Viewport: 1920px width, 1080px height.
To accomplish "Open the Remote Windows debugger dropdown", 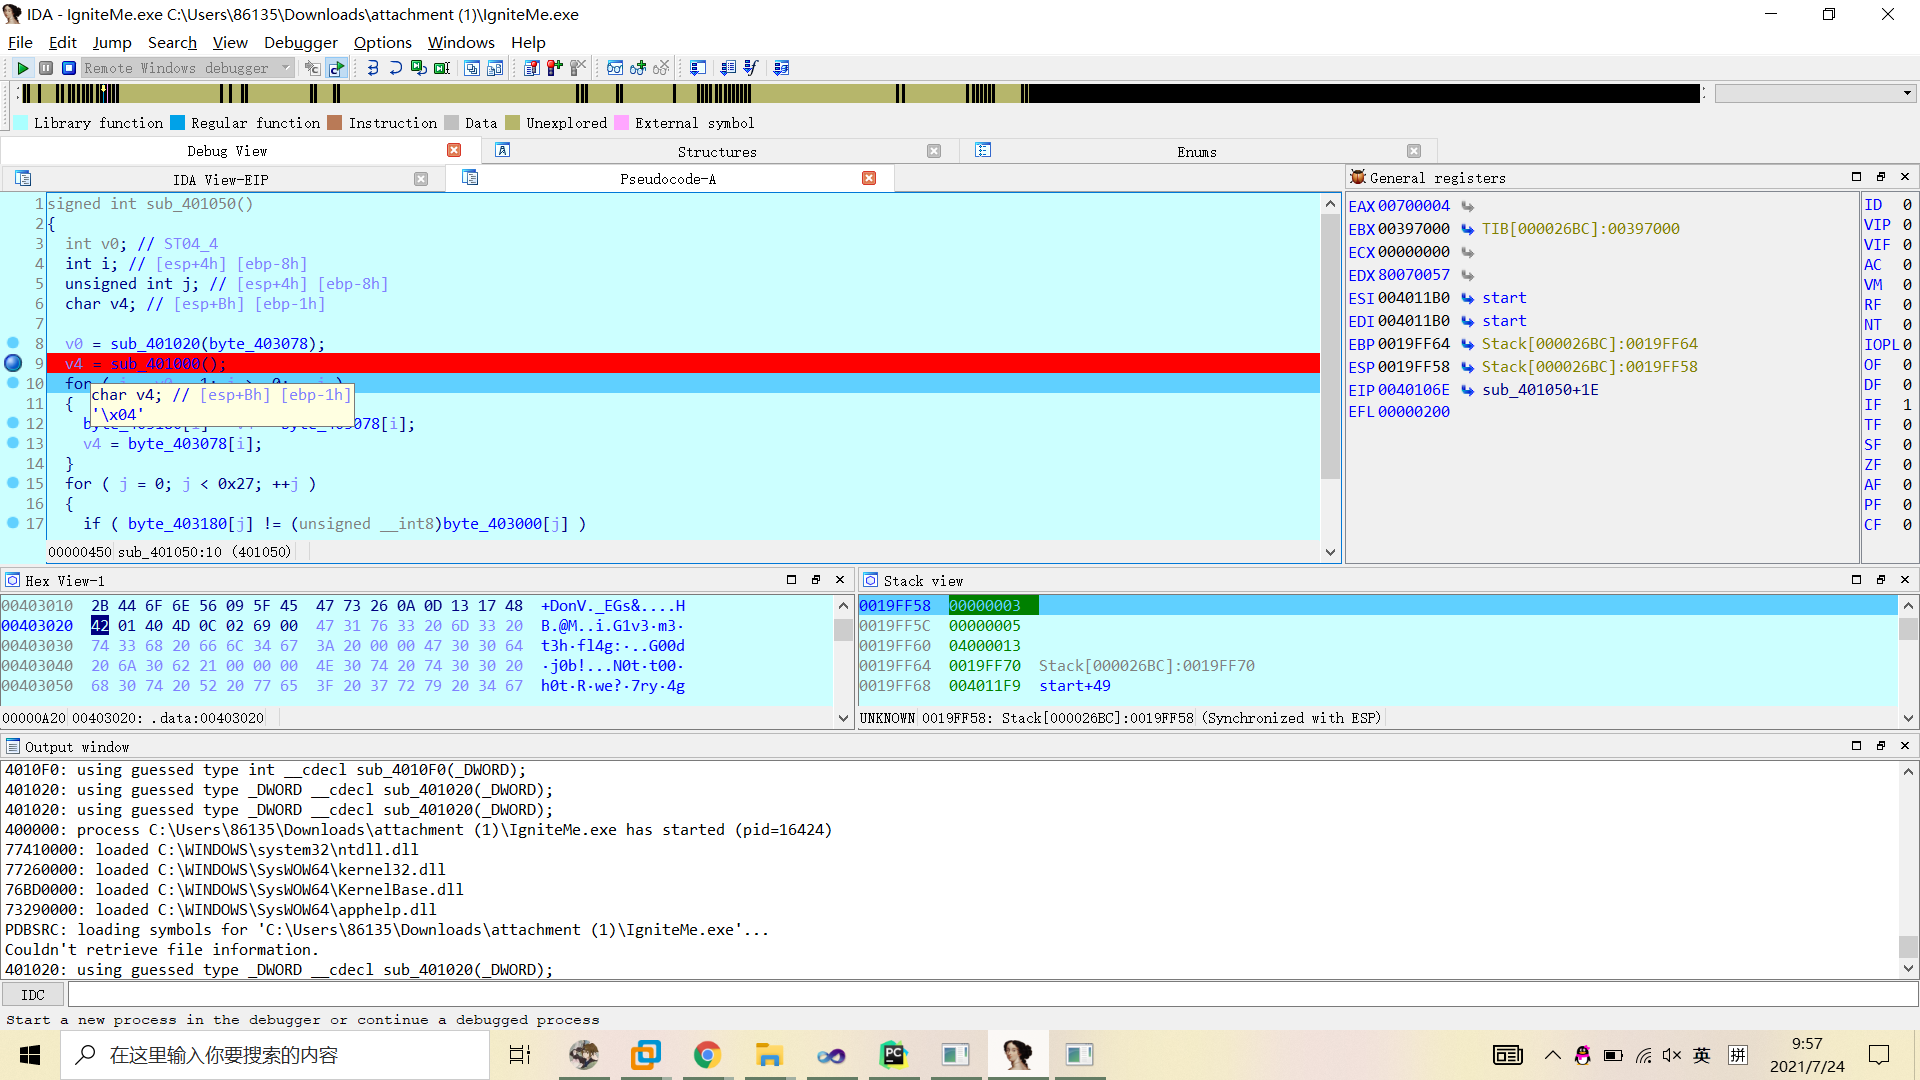I will pos(285,68).
